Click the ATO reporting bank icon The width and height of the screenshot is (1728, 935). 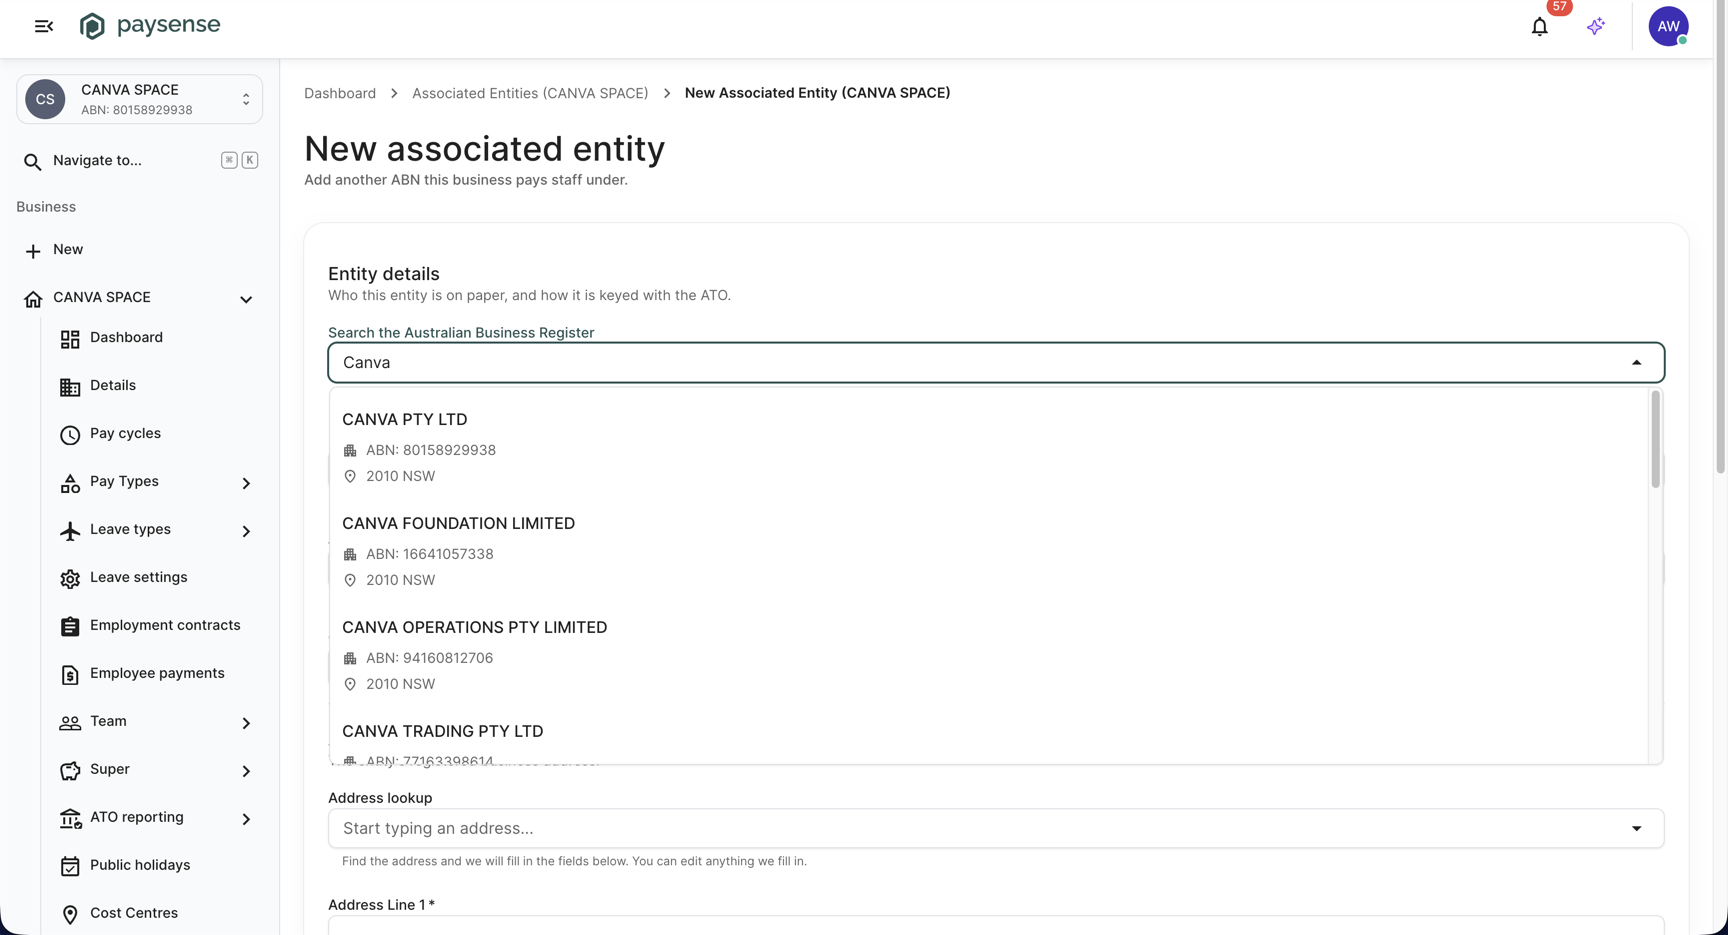pos(70,819)
